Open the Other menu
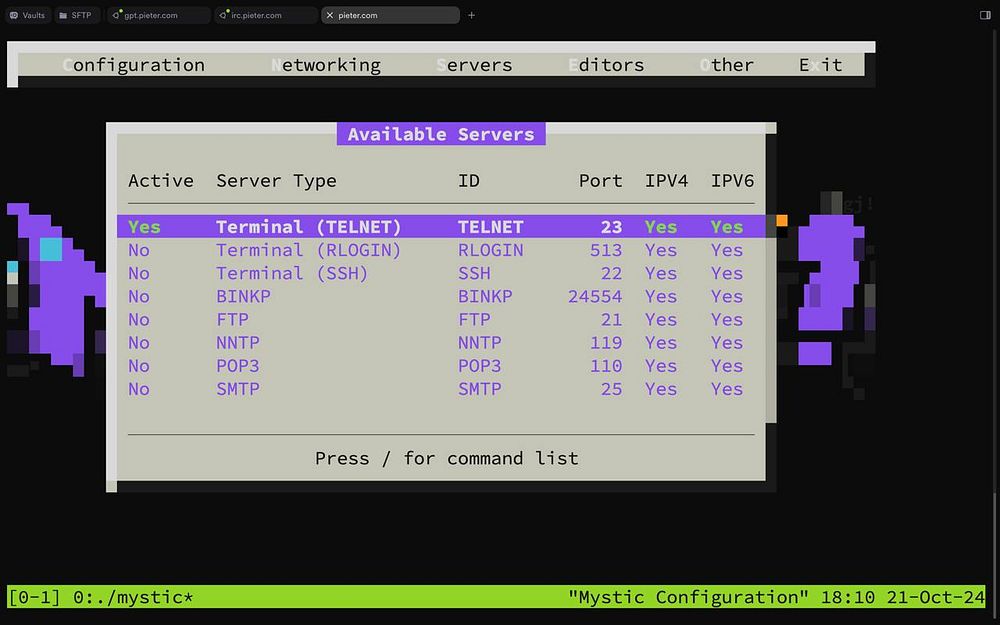This screenshot has height=625, width=1000. point(727,65)
